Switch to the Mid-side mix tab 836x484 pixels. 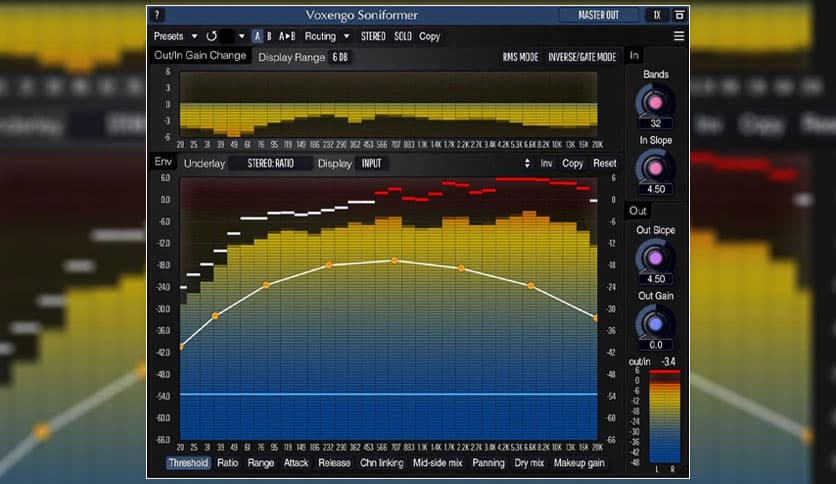click(438, 463)
